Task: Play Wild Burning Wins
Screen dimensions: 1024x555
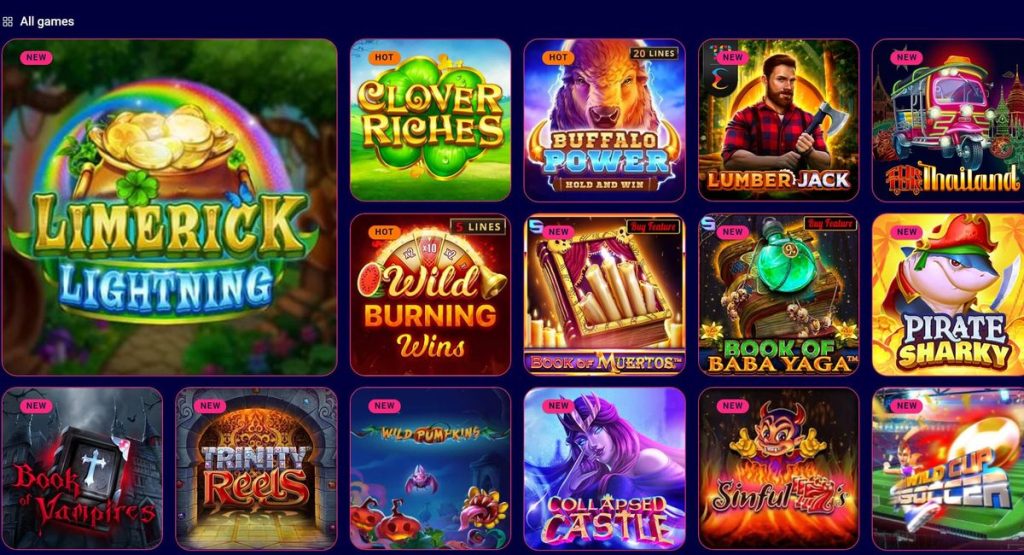Action: click(430, 294)
